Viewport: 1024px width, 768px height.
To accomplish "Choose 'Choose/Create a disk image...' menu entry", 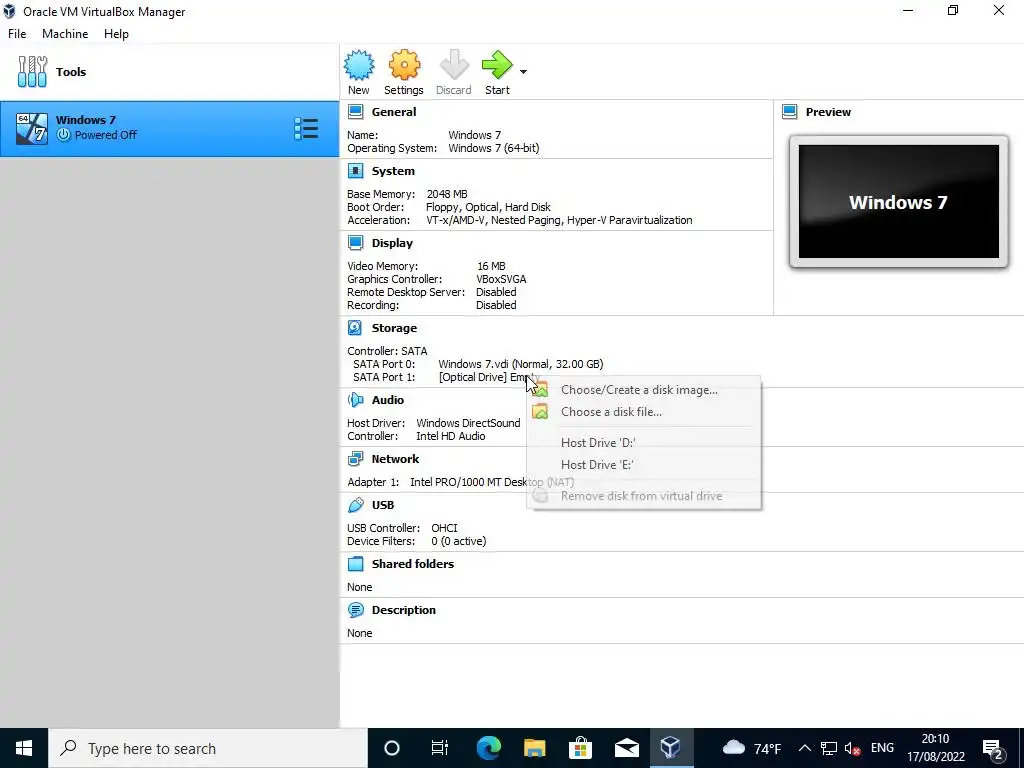I will coord(644,390).
